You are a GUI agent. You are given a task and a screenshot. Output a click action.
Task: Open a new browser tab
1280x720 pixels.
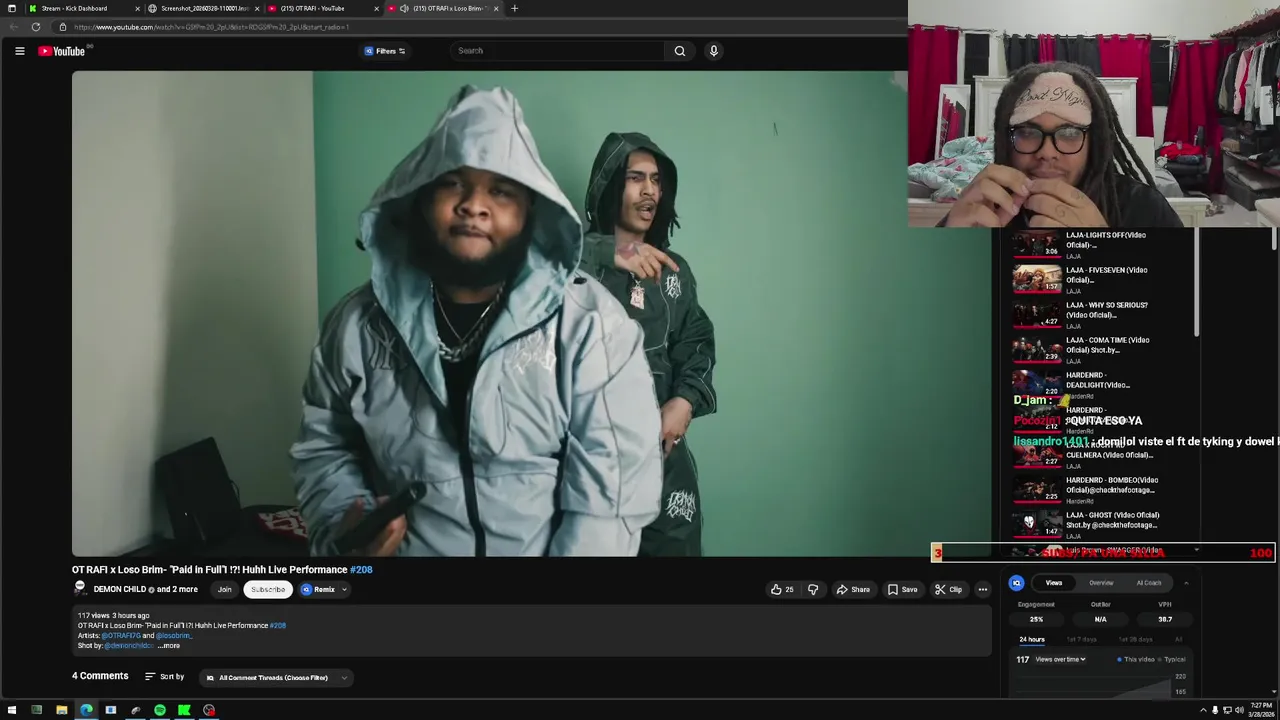click(514, 8)
